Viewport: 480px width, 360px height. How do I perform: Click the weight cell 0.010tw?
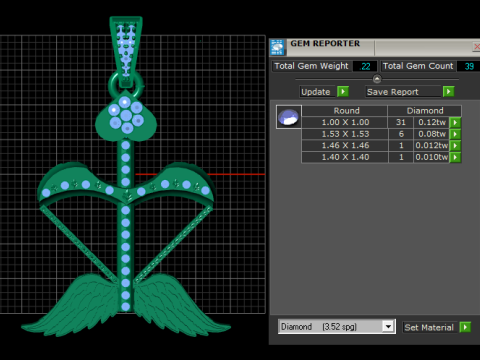tap(432, 157)
